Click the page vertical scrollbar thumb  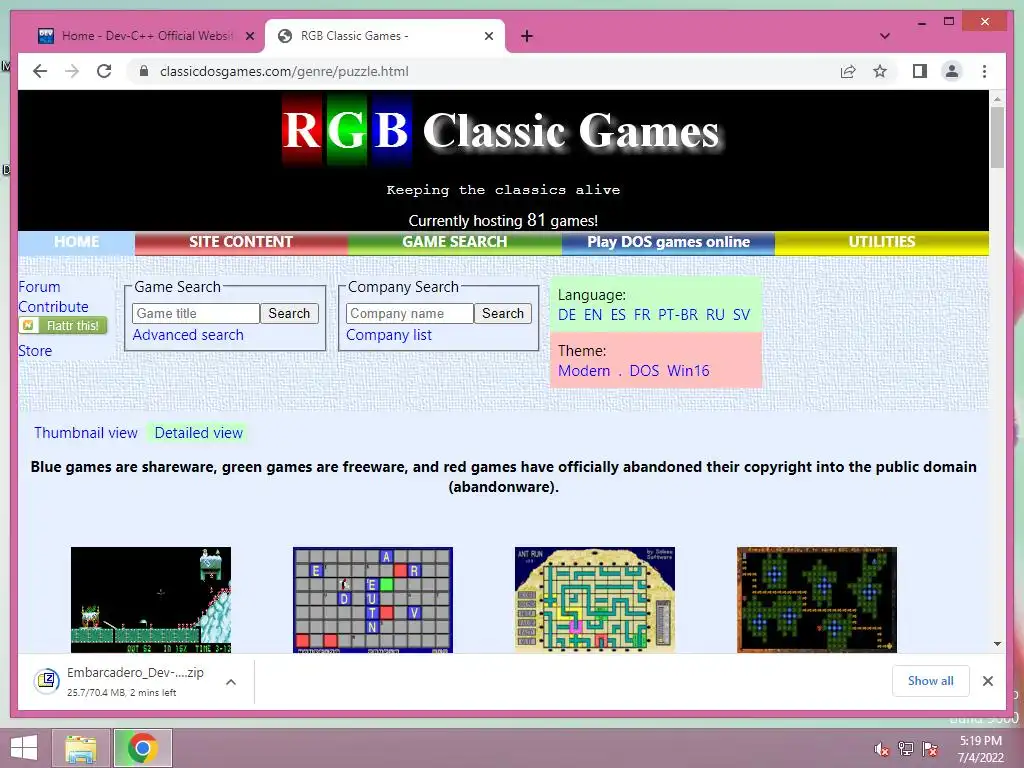pyautogui.click(x=997, y=137)
